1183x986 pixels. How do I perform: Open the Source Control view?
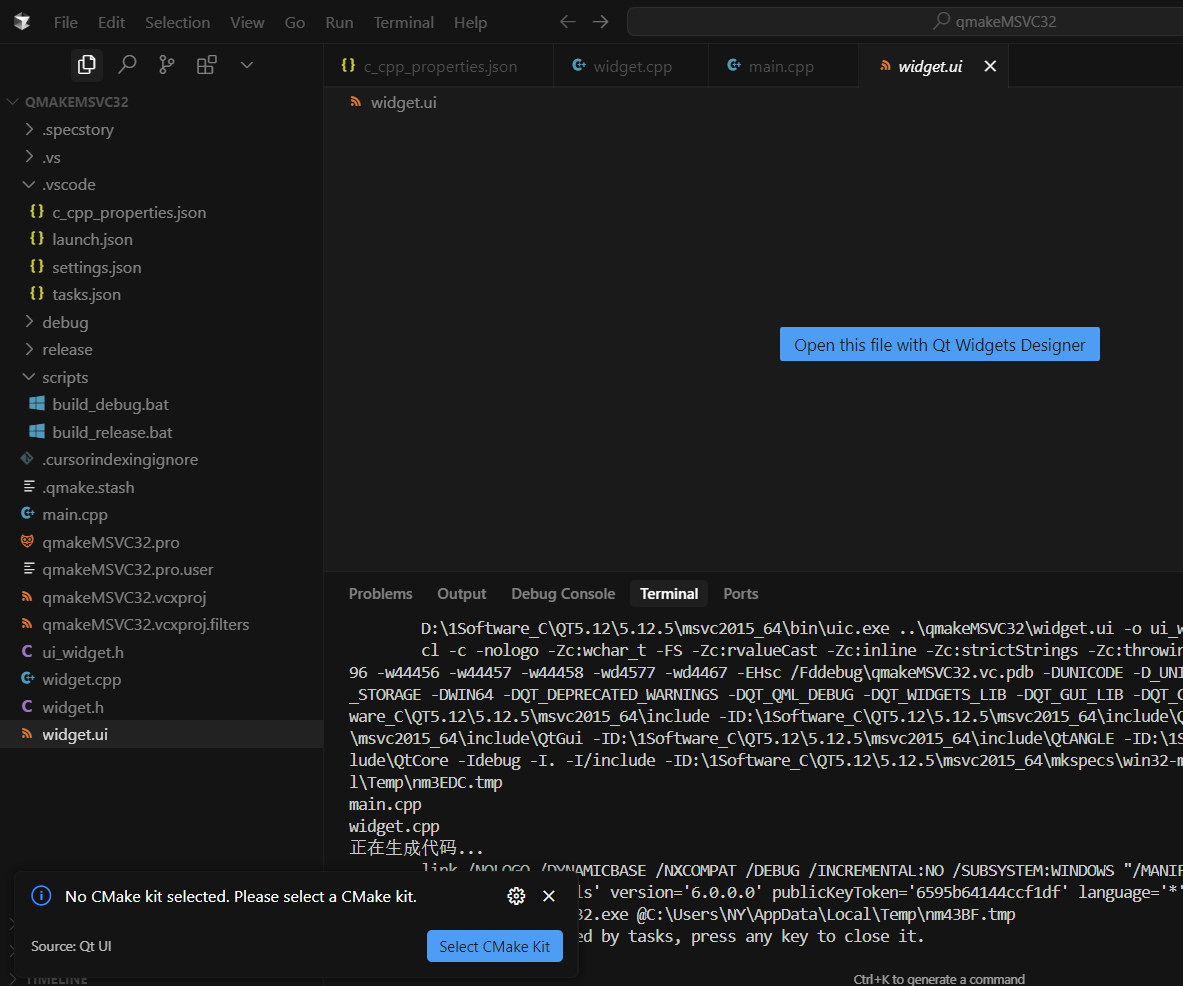(x=167, y=64)
